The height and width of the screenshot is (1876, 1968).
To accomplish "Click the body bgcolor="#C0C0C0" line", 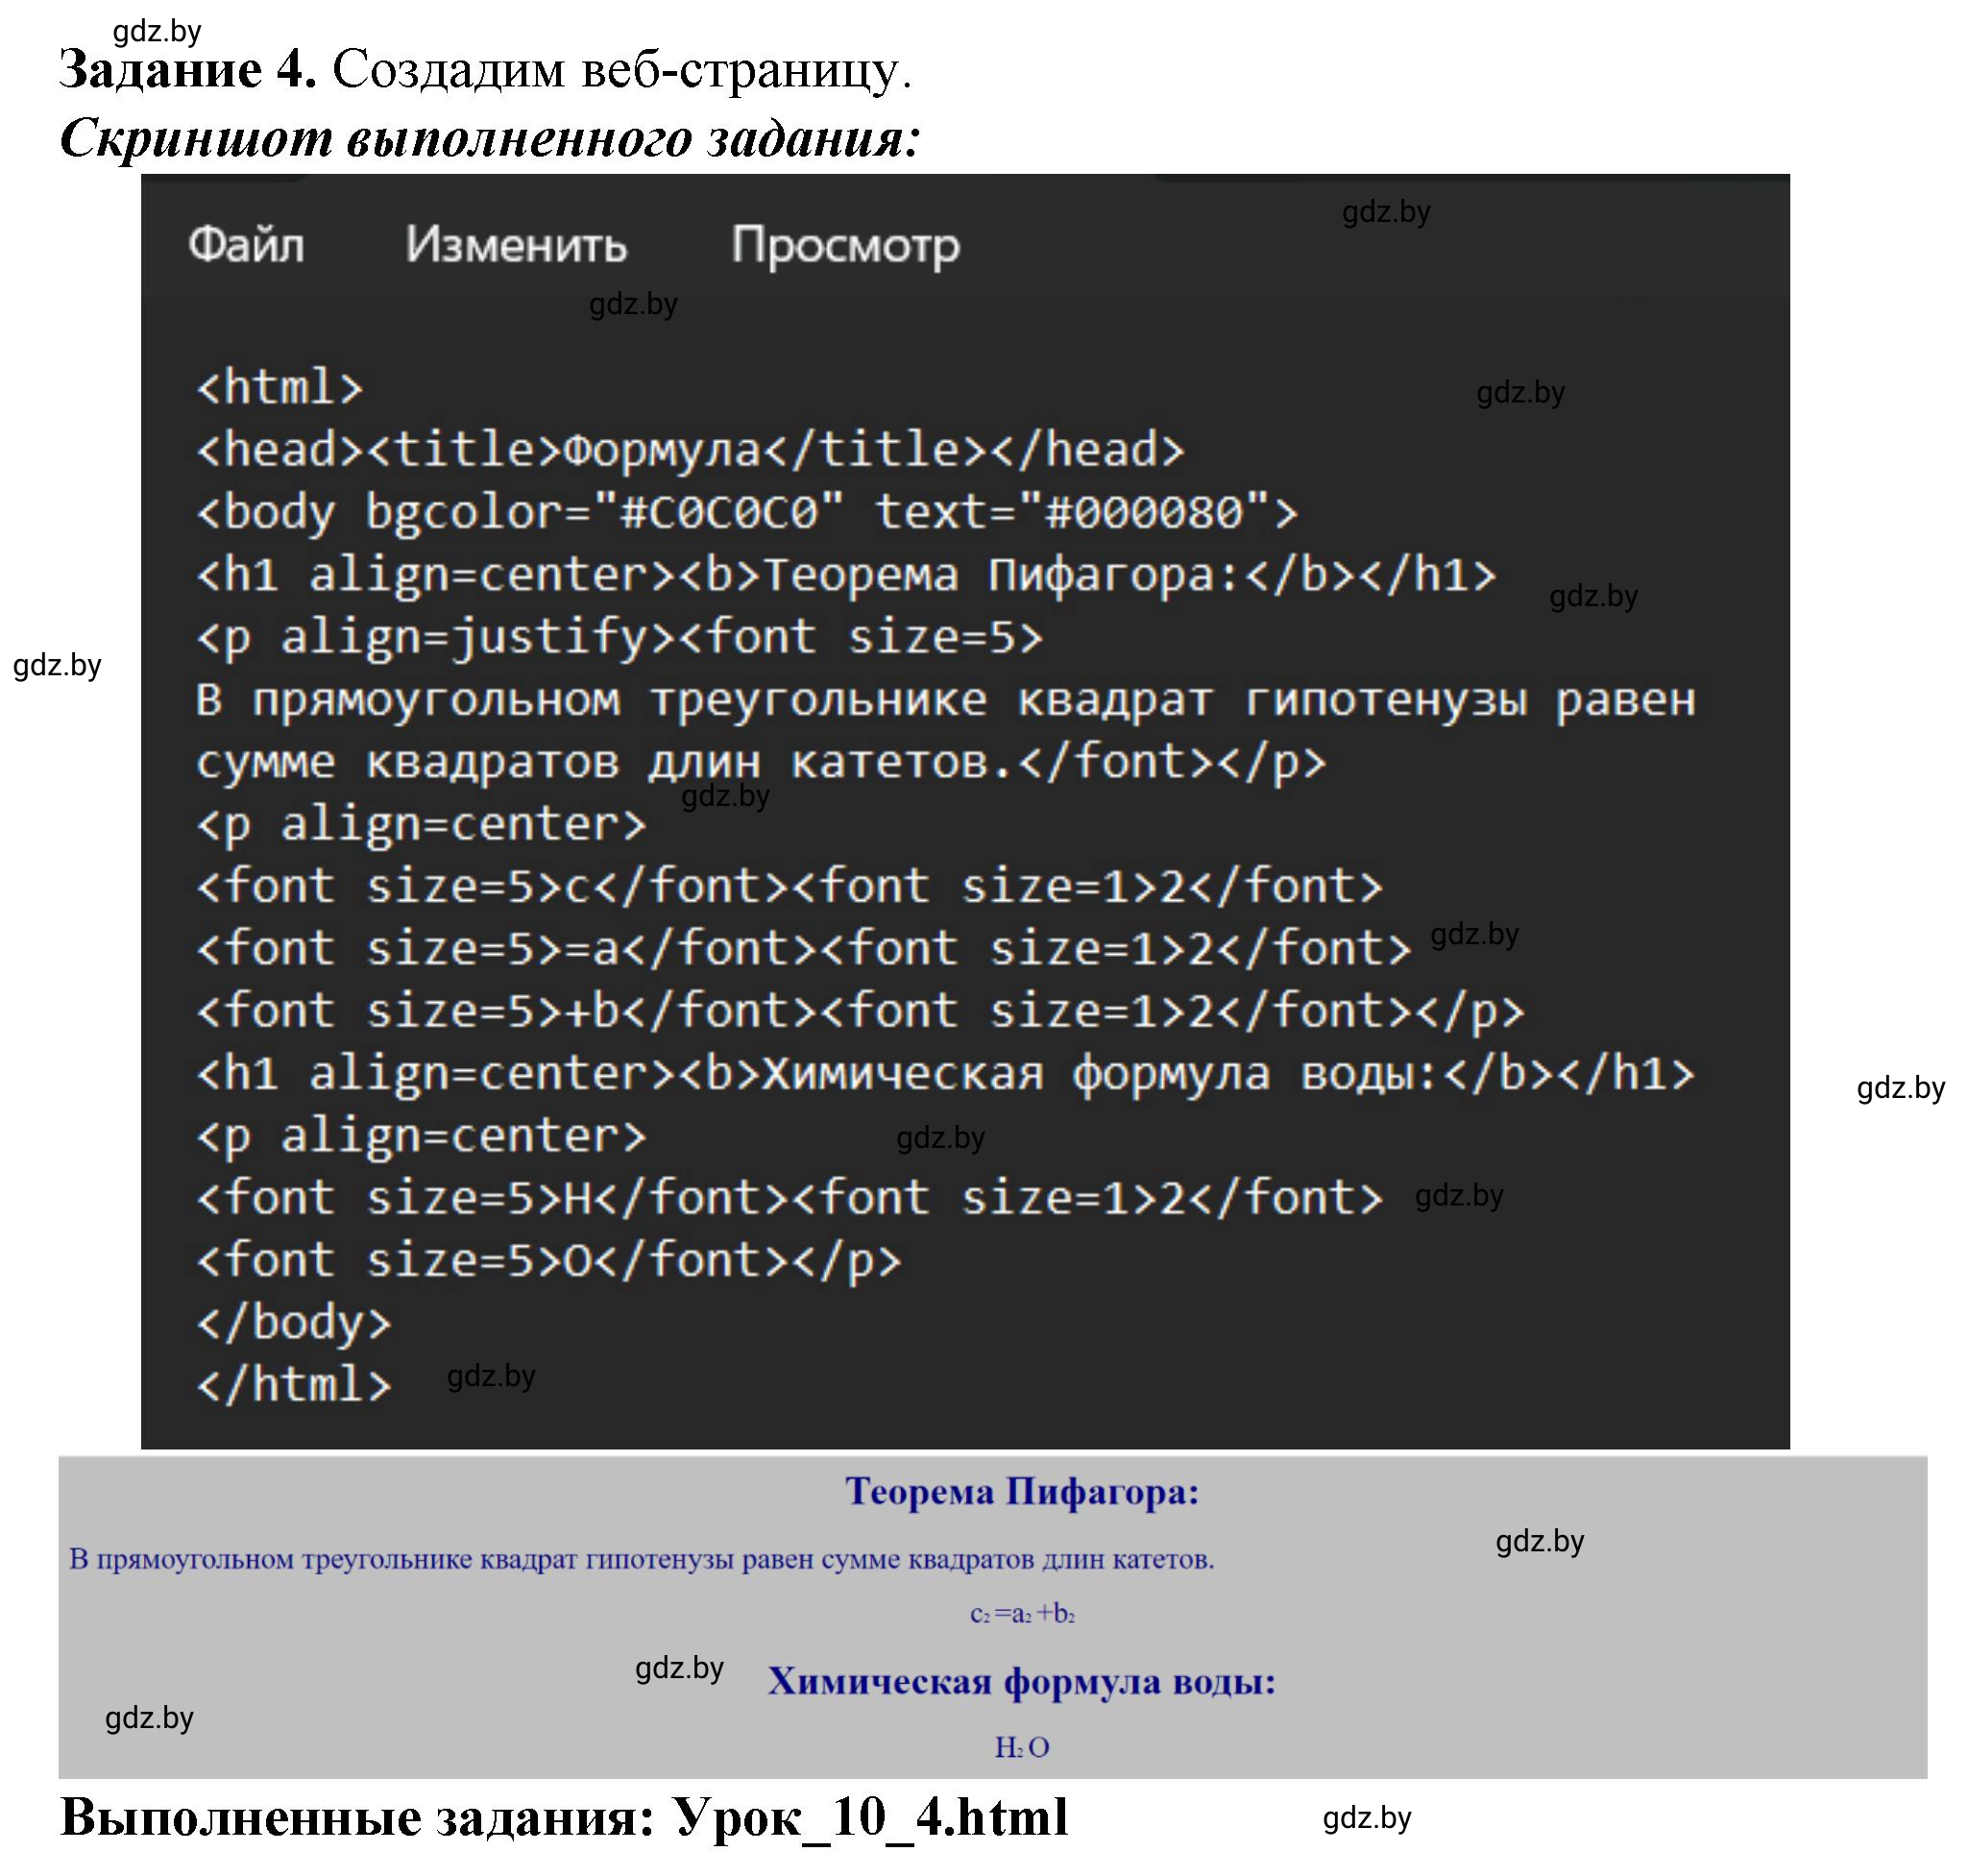I will (x=747, y=513).
